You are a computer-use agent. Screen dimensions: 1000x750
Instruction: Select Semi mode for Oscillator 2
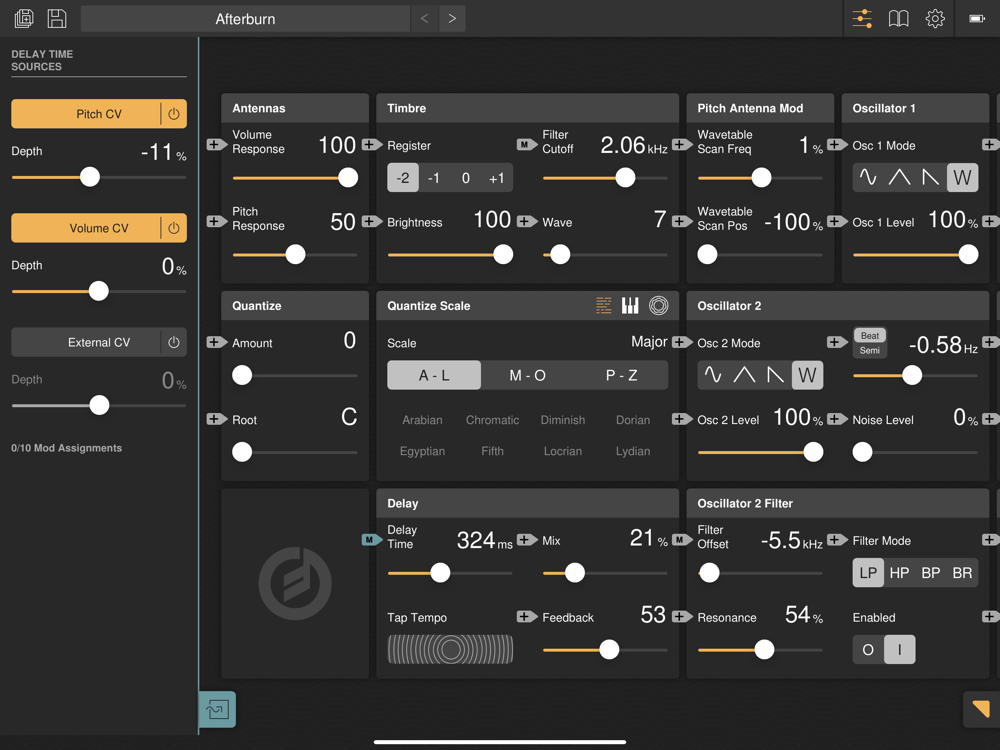pyautogui.click(x=870, y=350)
